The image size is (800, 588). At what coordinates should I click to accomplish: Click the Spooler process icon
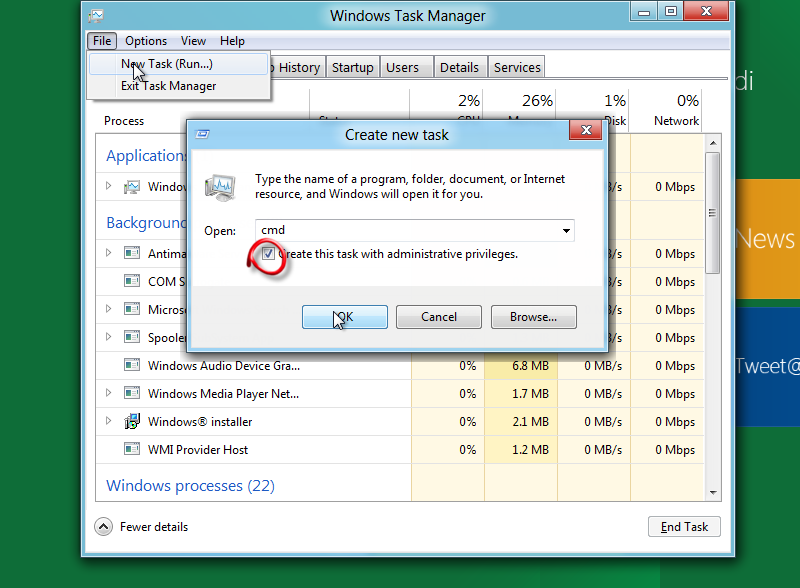pyautogui.click(x=132, y=337)
